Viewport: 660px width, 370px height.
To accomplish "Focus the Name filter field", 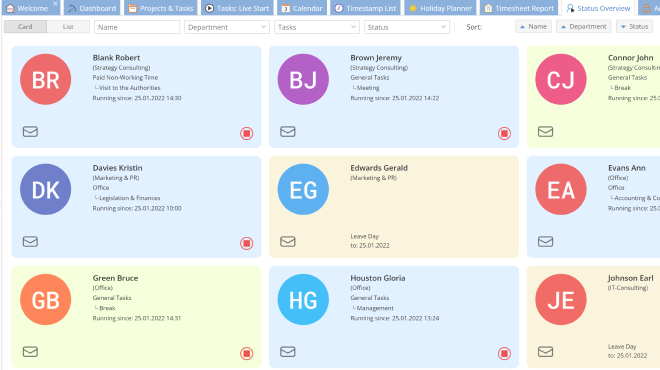I will click(x=137, y=27).
